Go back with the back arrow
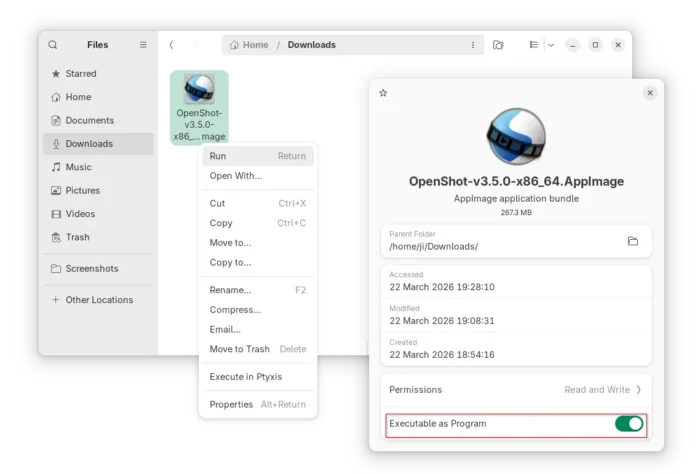The image size is (700, 474). point(171,45)
